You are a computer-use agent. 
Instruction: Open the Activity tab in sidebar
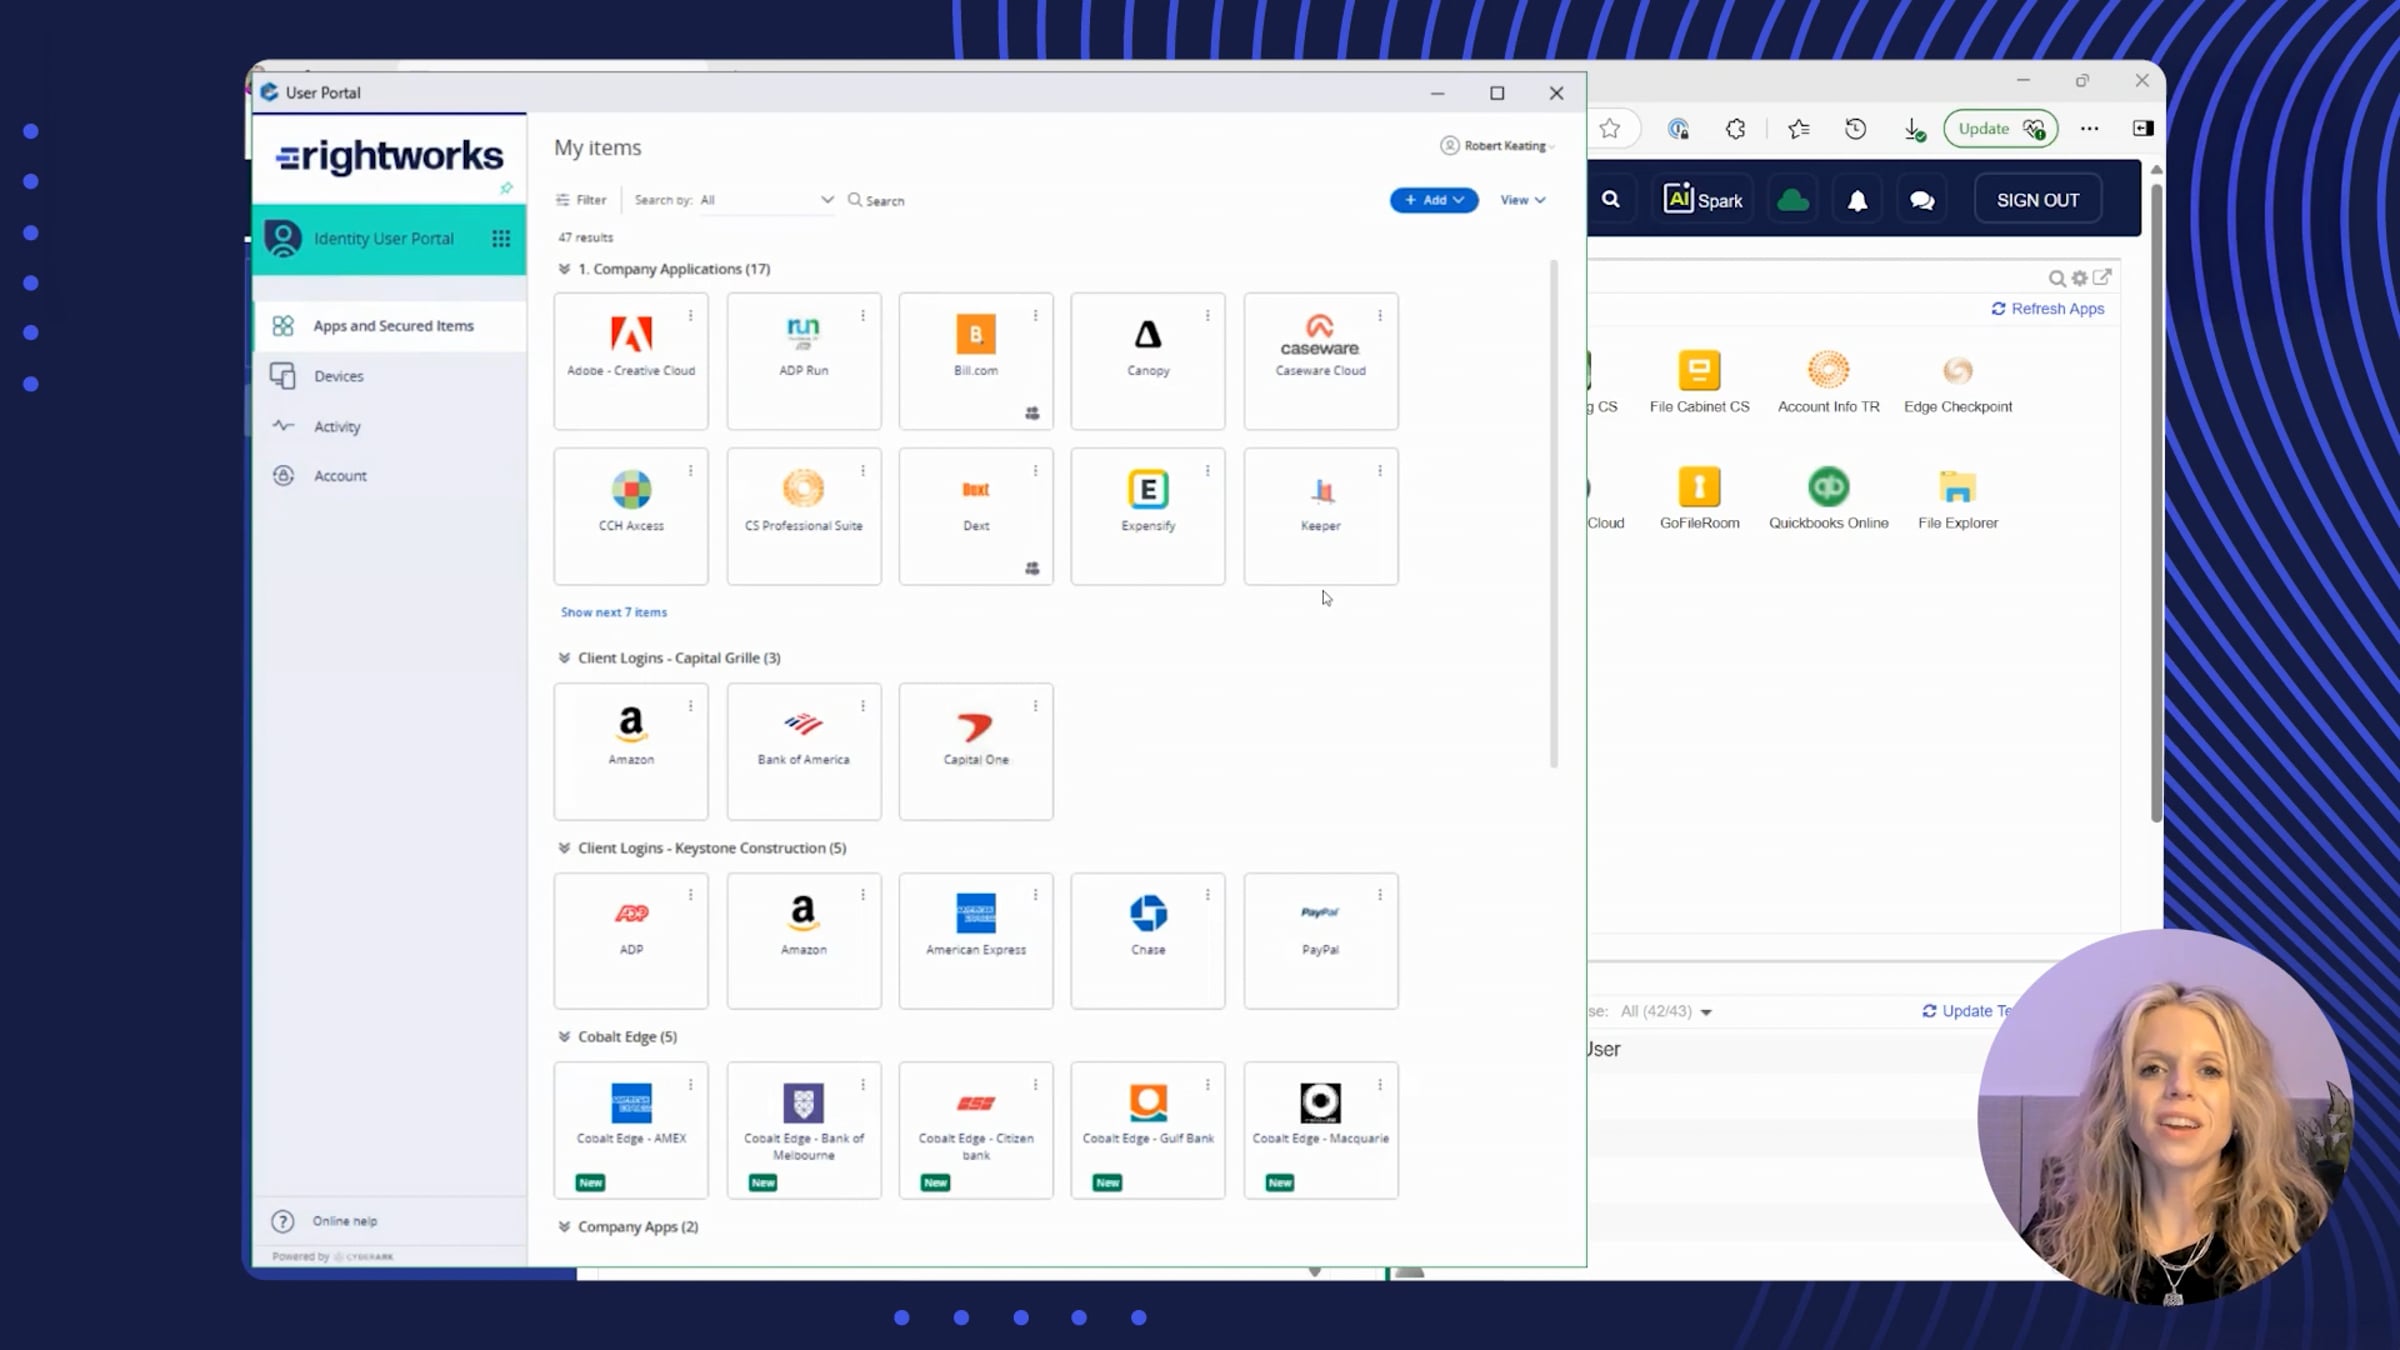coord(337,426)
